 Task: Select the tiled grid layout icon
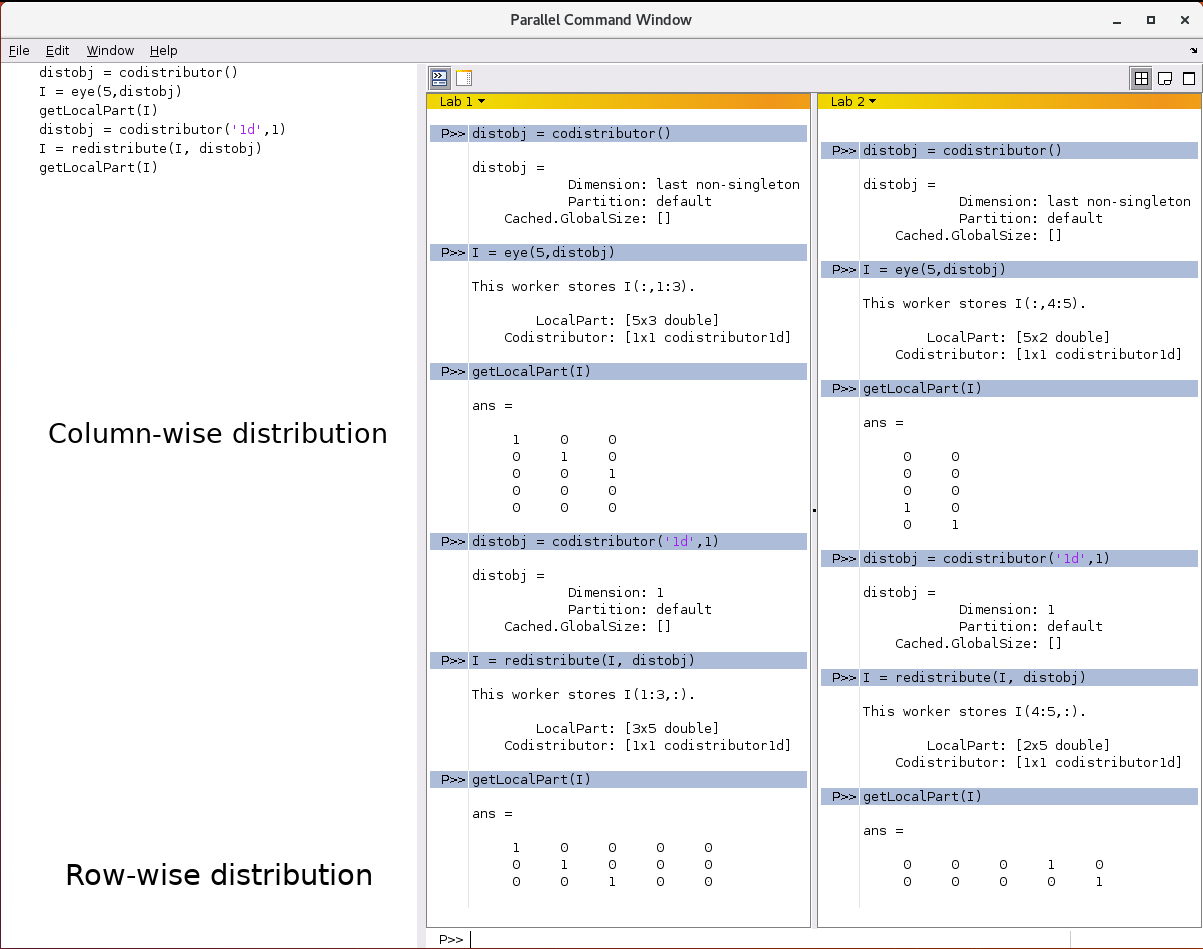[1141, 78]
